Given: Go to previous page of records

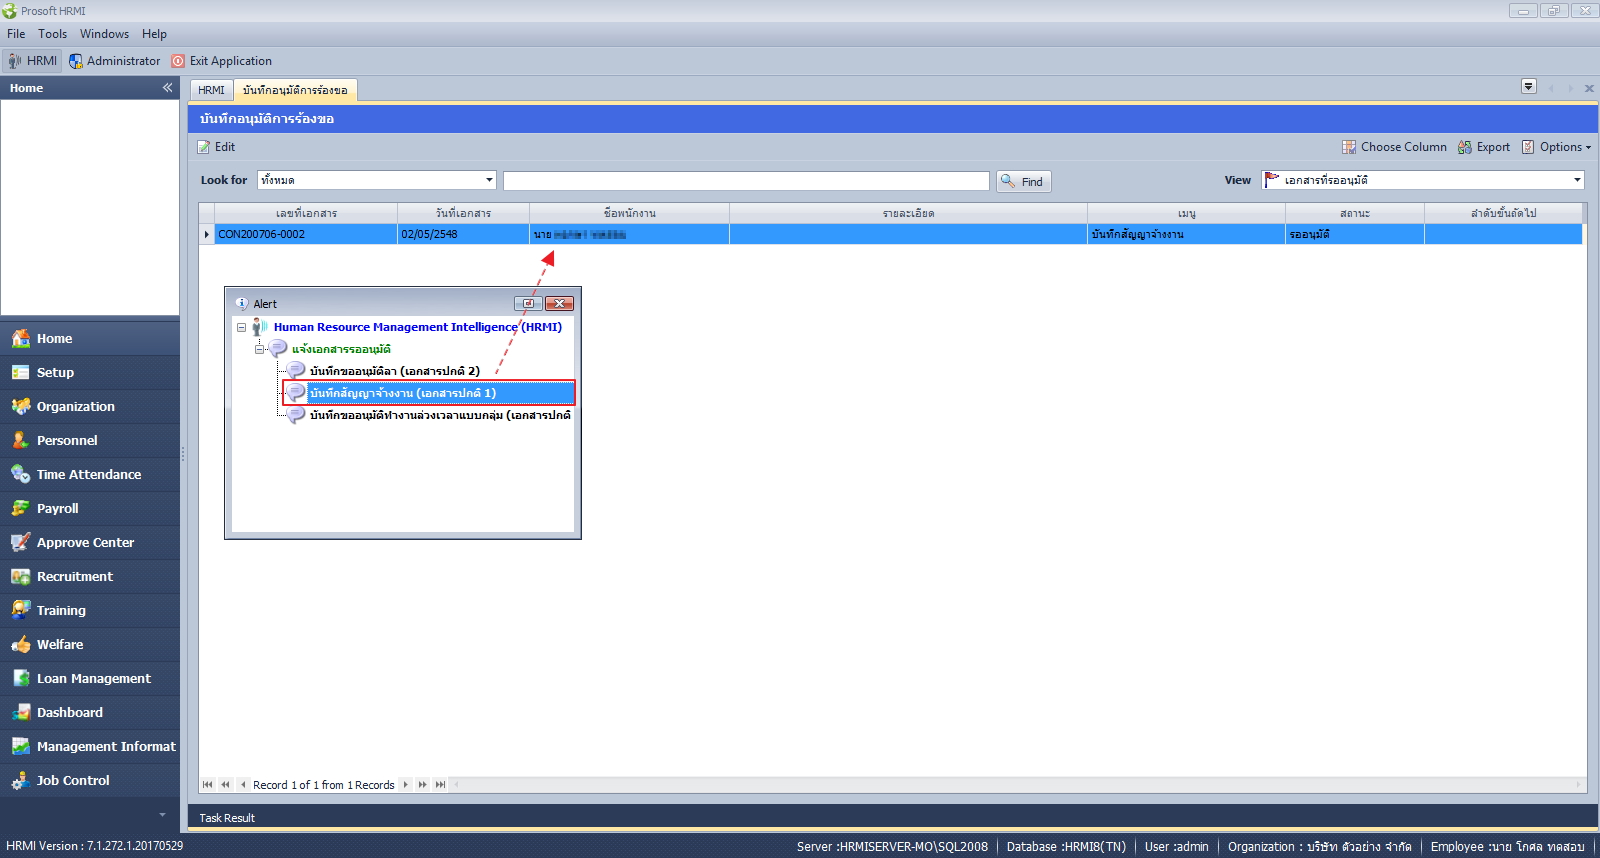Looking at the screenshot, I should [x=225, y=785].
